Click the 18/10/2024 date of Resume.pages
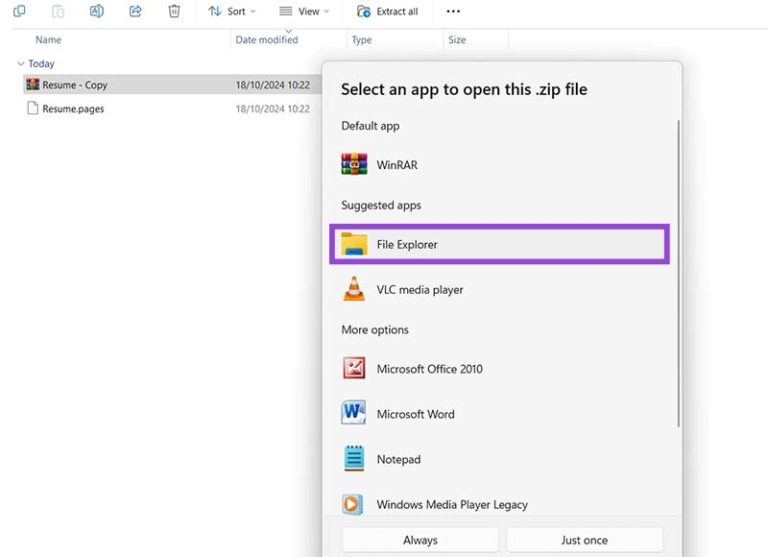Screen dimensions: 768x557 [x=272, y=109]
